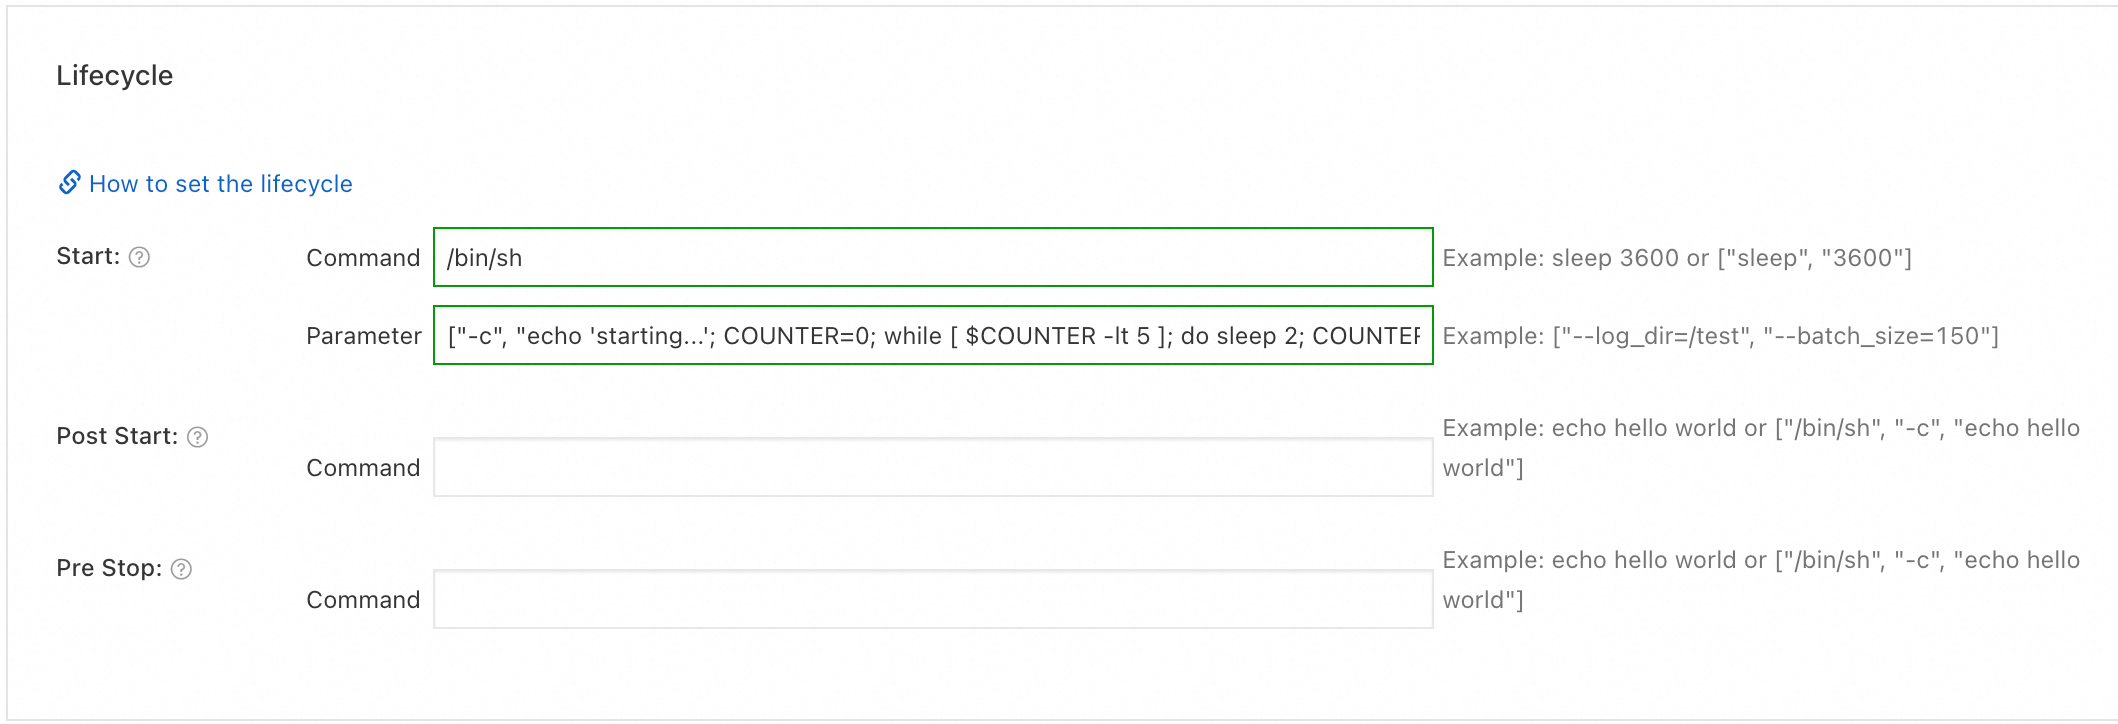The width and height of the screenshot is (2118, 724).
Task: Click the help icon next to Start
Action: point(140,257)
